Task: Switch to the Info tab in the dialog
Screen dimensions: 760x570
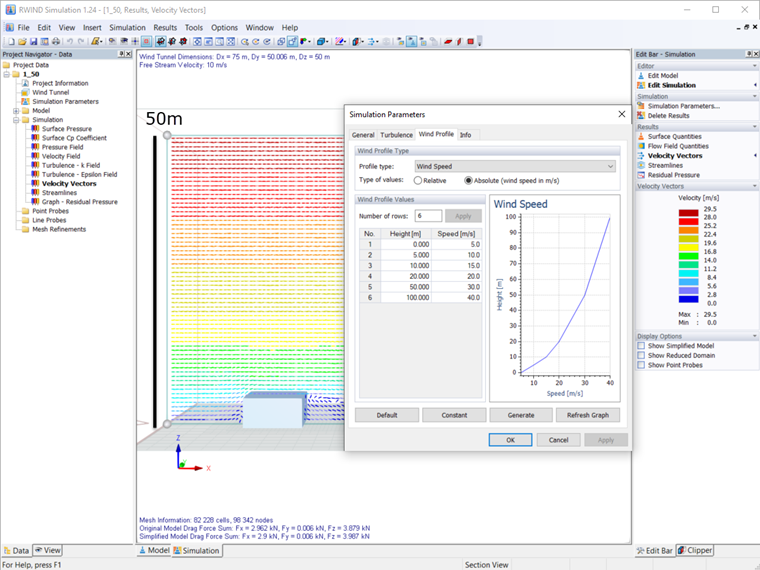Action: click(465, 135)
